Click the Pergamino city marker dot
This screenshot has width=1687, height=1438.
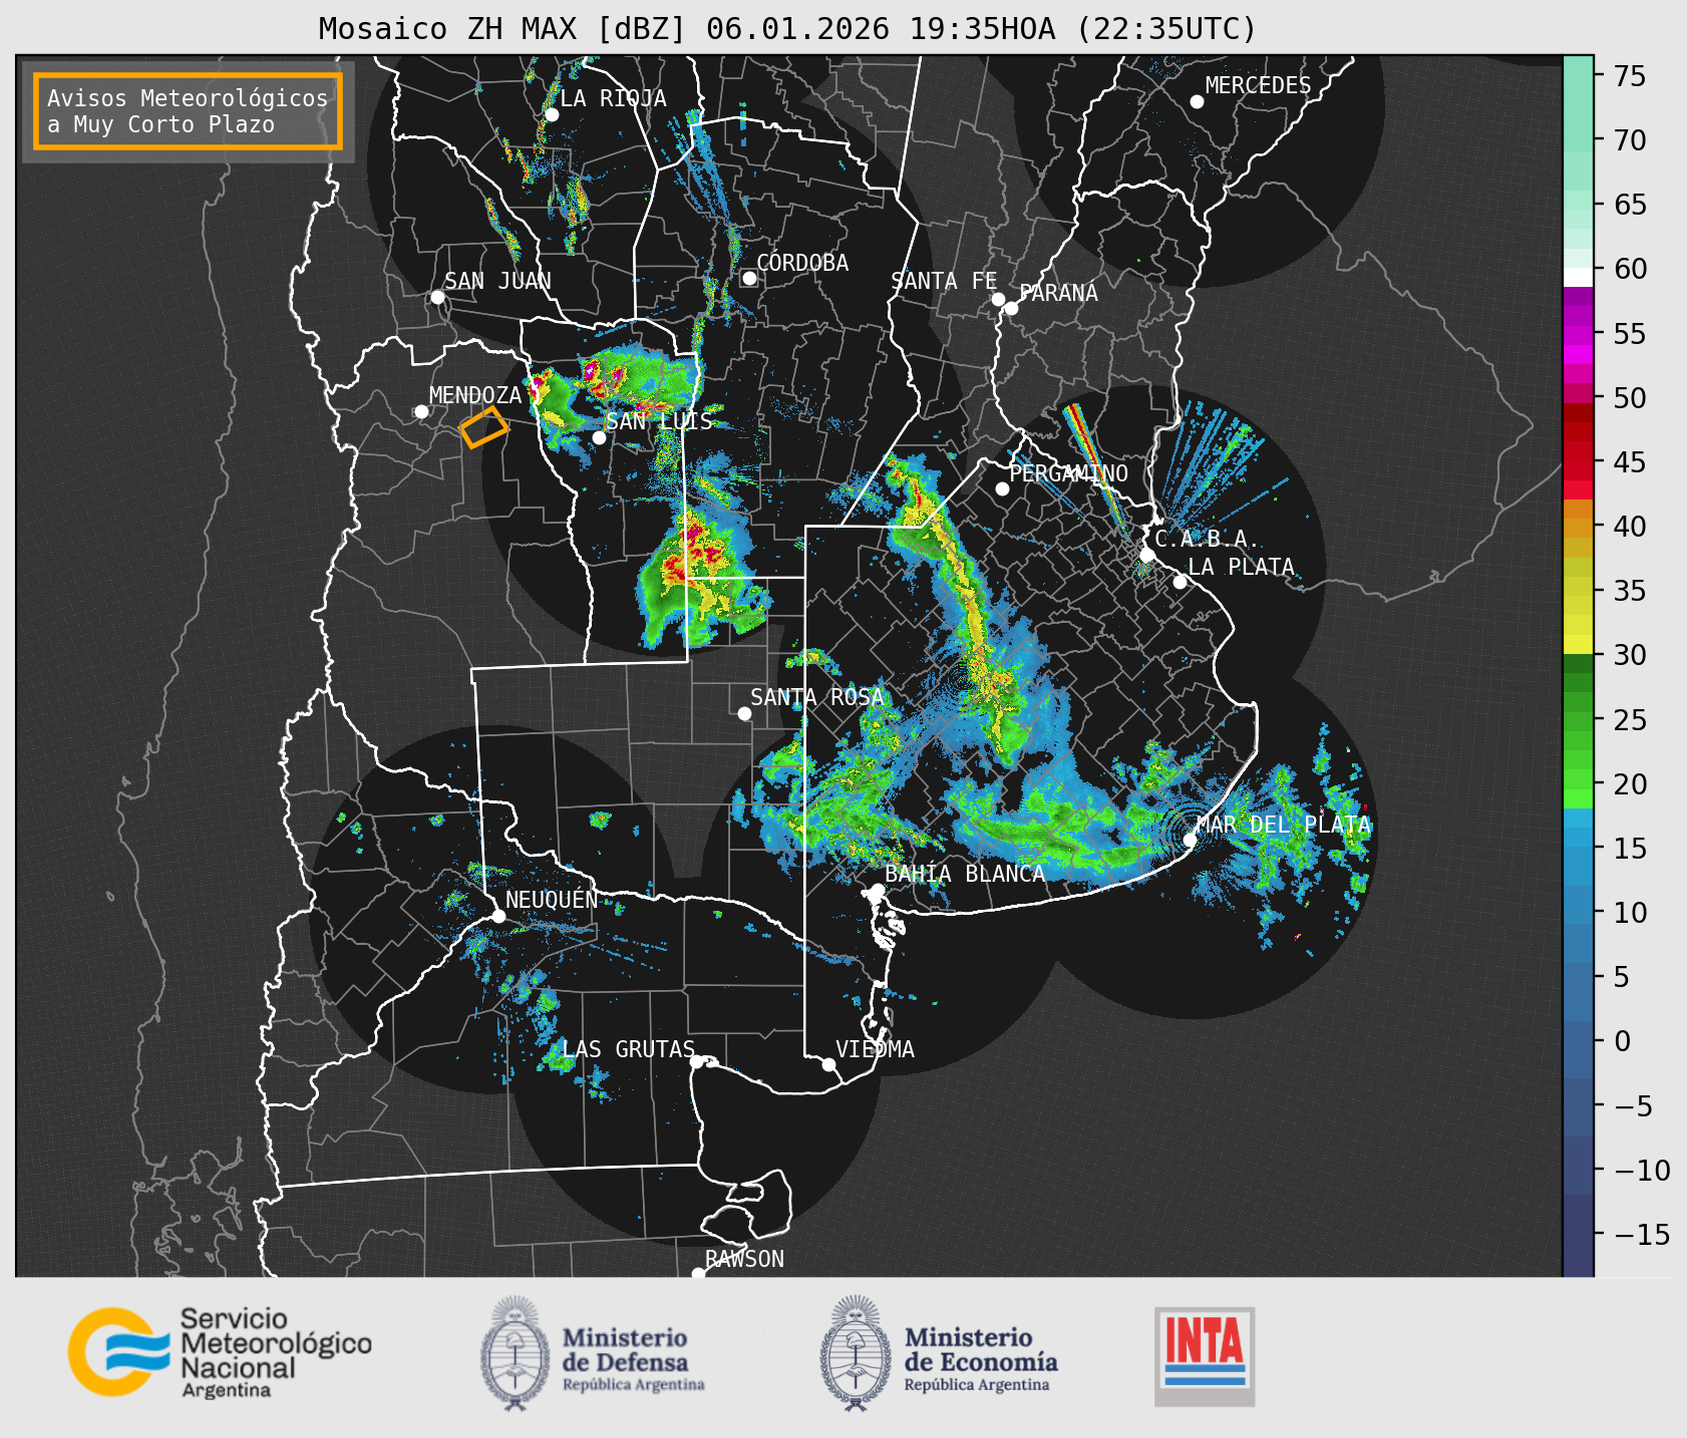(x=1002, y=489)
